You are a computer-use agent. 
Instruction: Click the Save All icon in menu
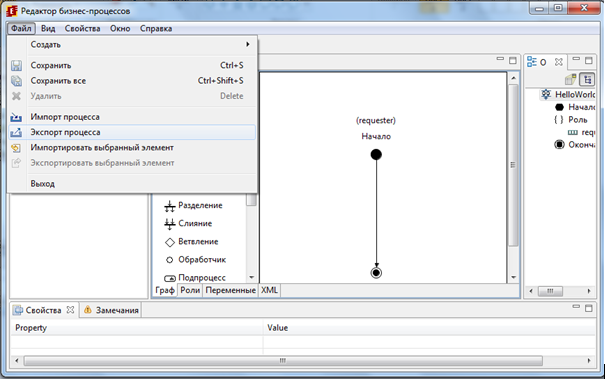pyautogui.click(x=16, y=81)
